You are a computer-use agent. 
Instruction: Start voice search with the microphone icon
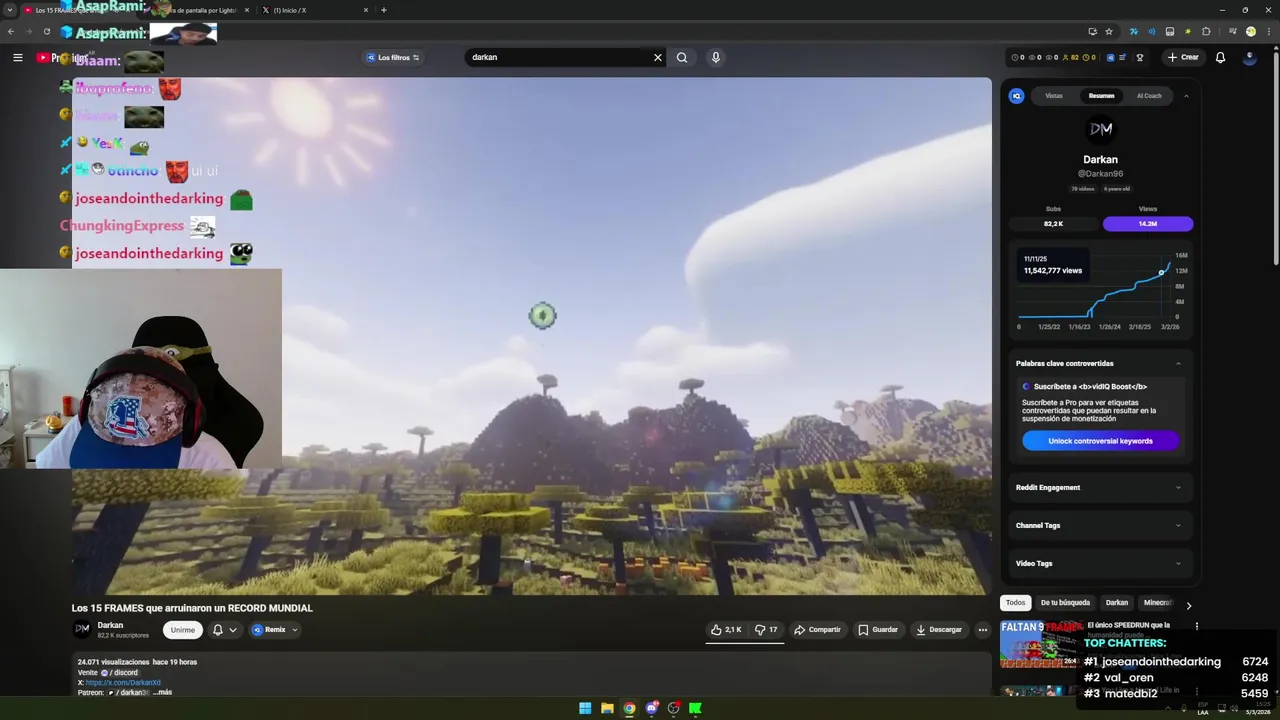pos(715,57)
